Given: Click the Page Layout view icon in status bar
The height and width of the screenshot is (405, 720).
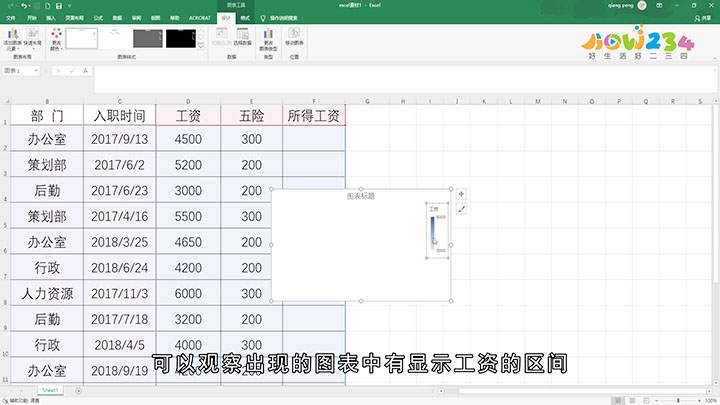Looking at the screenshot, I should tap(632, 401).
